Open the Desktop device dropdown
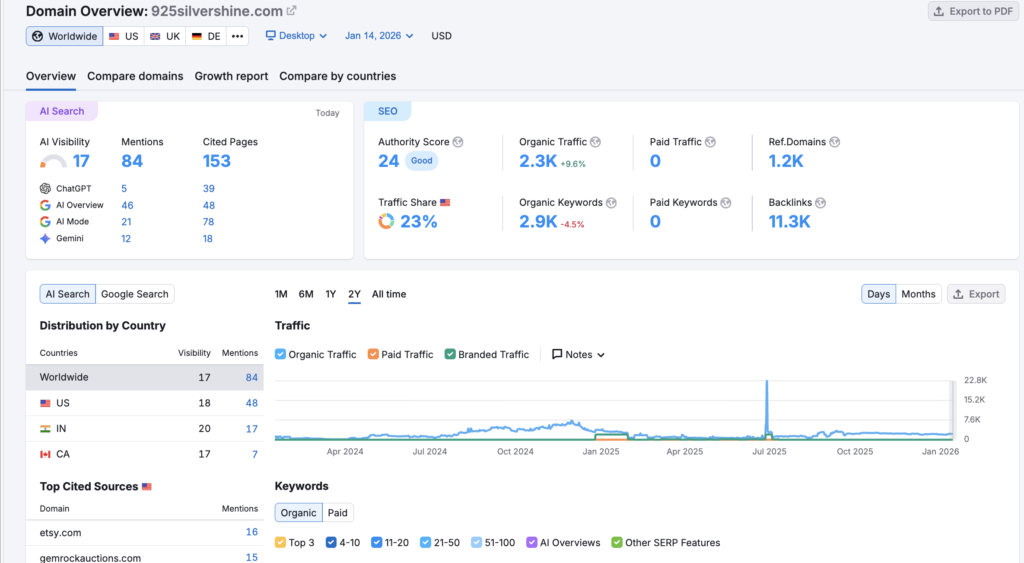 296,36
